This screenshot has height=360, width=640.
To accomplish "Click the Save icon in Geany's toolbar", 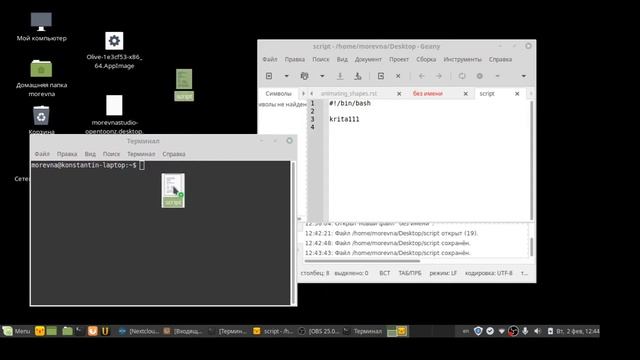I will (x=340, y=76).
